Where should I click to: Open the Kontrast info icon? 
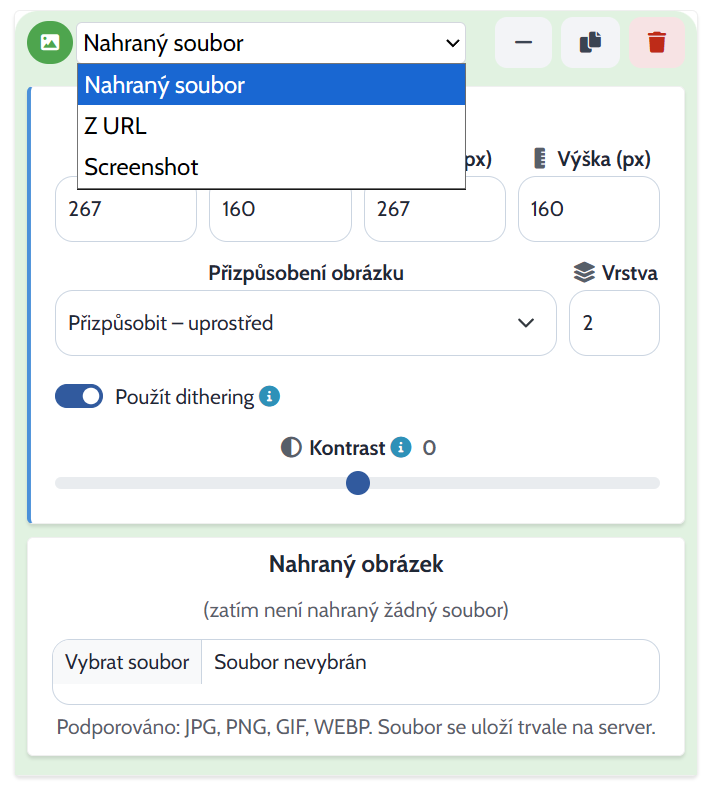point(401,447)
